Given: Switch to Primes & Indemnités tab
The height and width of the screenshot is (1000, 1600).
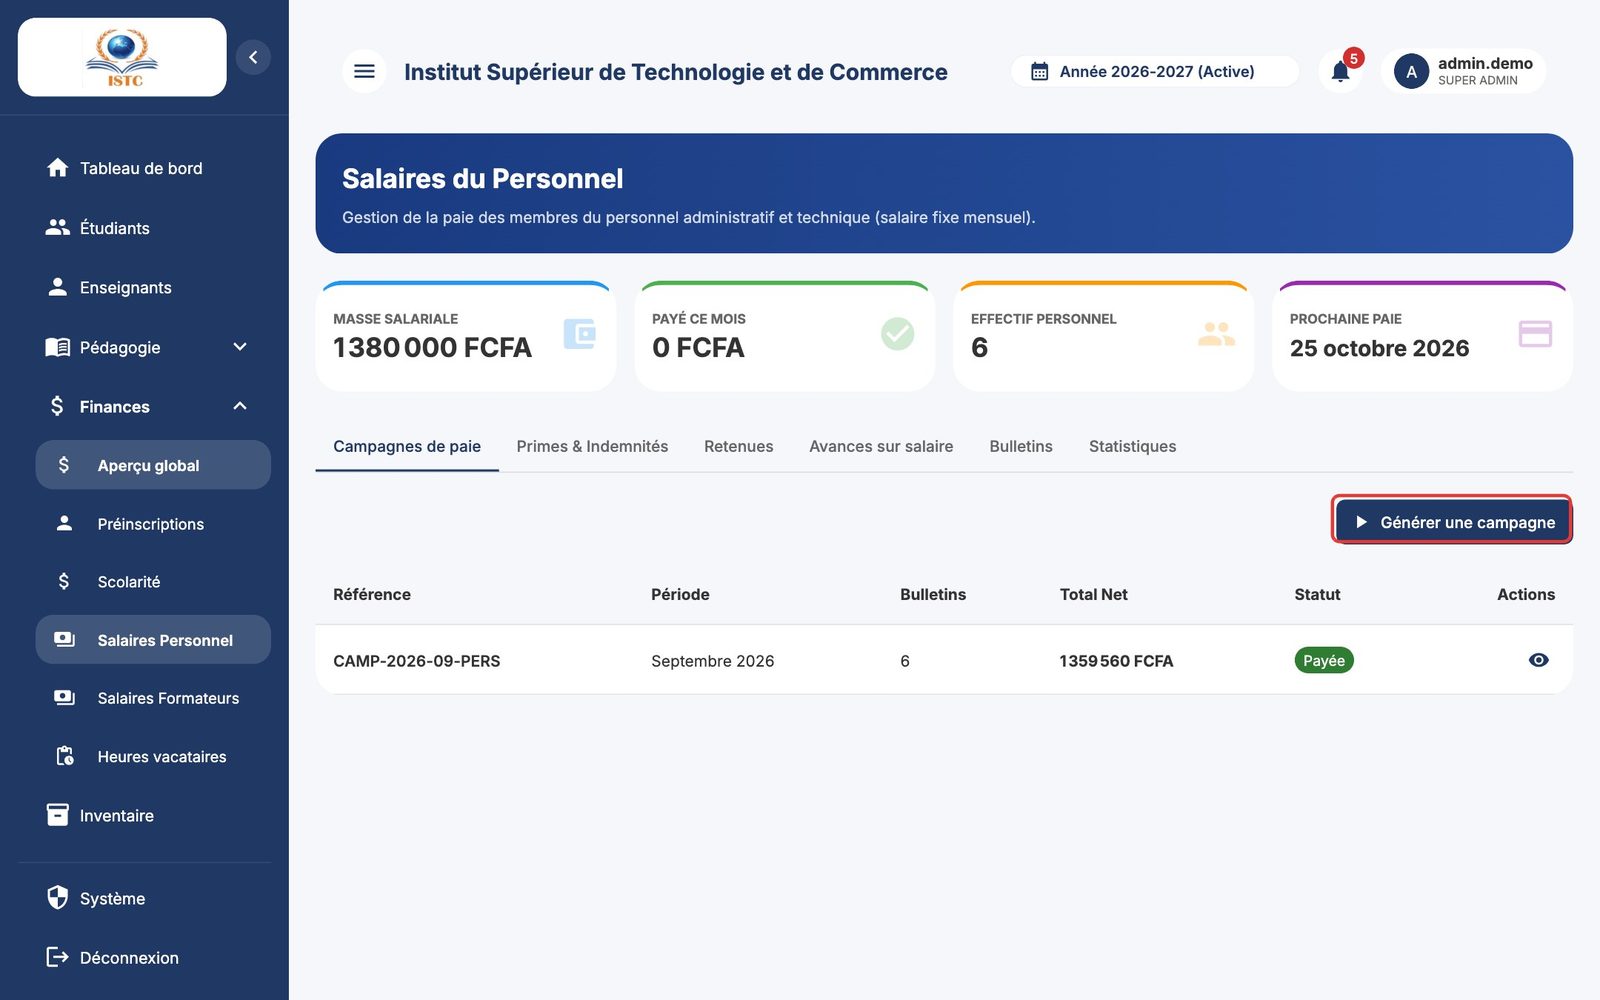Looking at the screenshot, I should [x=592, y=446].
